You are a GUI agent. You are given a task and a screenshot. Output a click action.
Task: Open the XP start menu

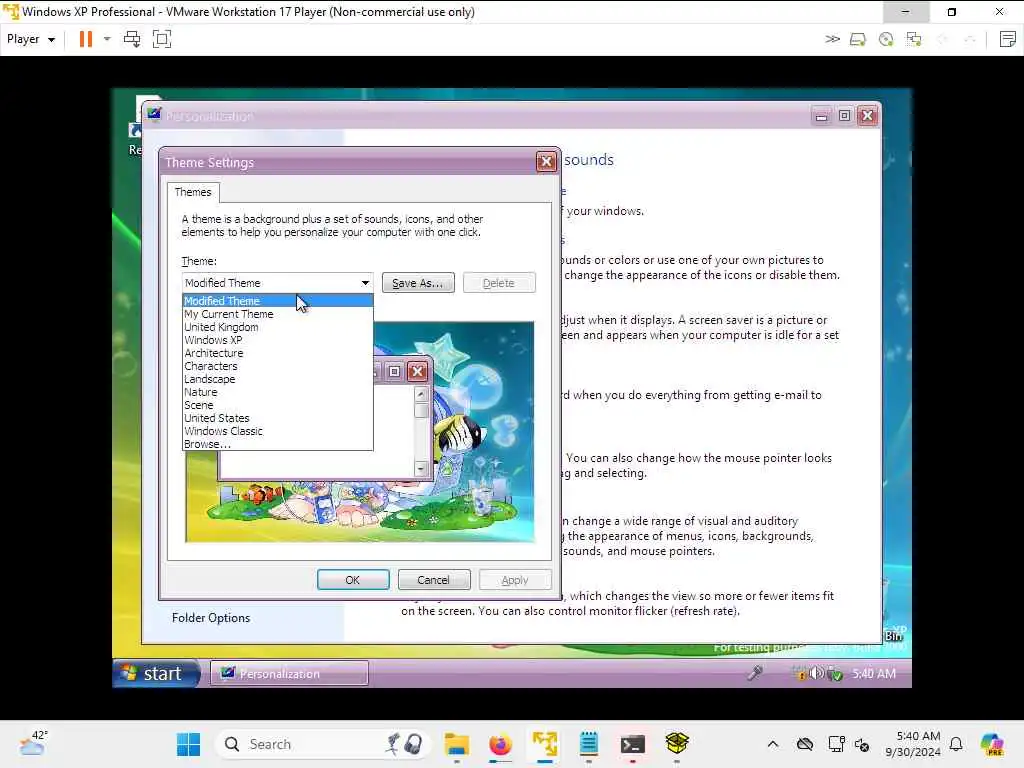156,673
